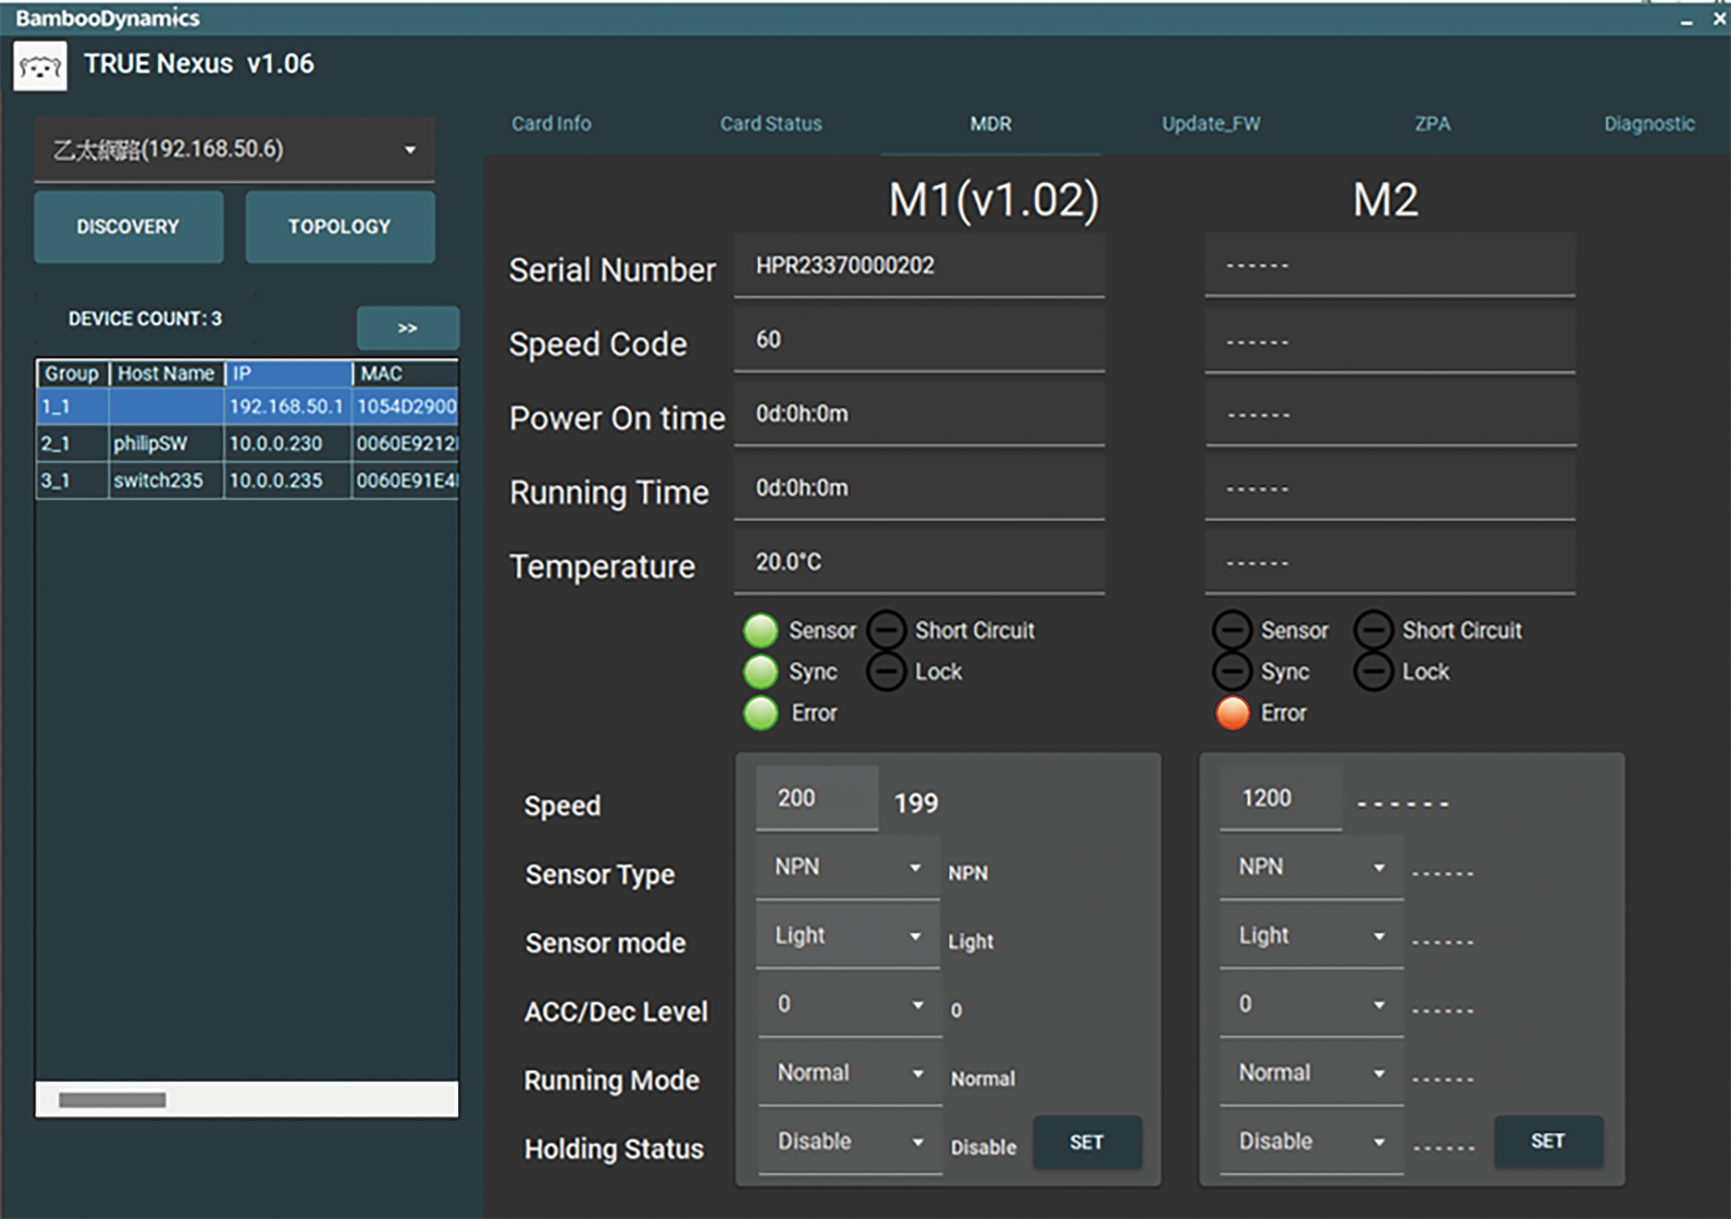Click the M1 Lock indicator
This screenshot has width=1731, height=1219.
pos(886,671)
